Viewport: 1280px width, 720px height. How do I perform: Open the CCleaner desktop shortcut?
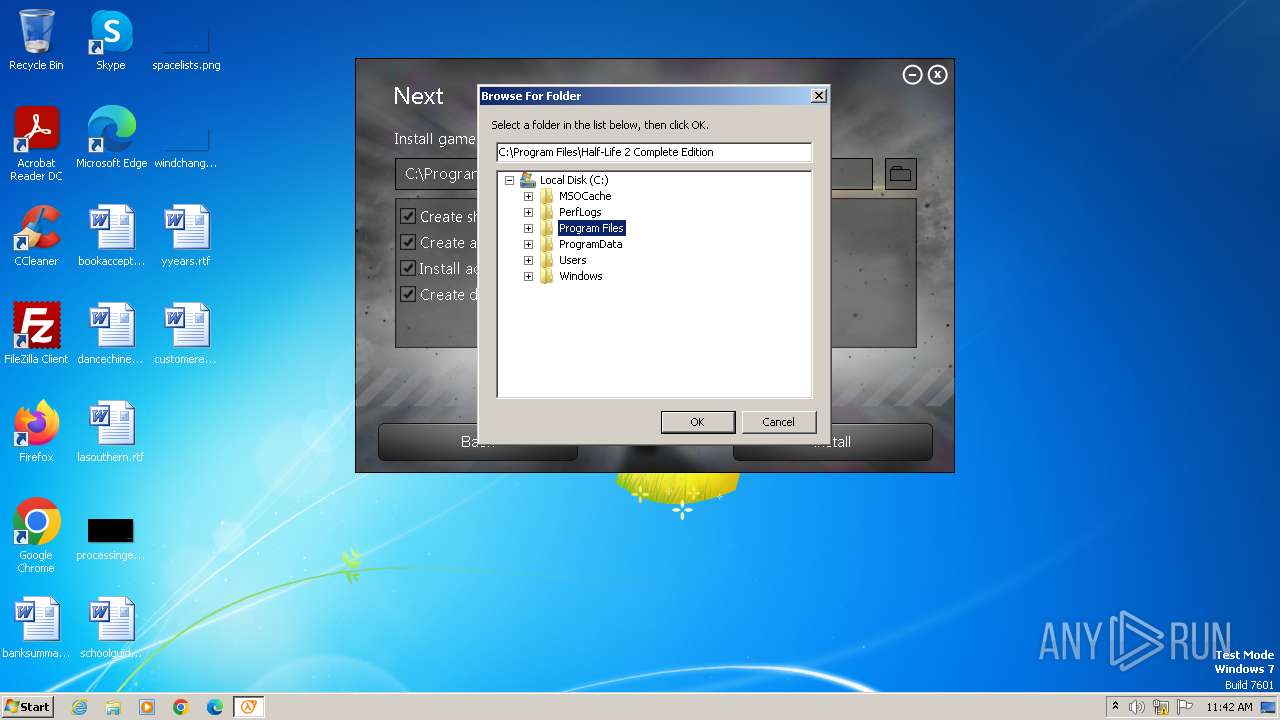(36, 236)
